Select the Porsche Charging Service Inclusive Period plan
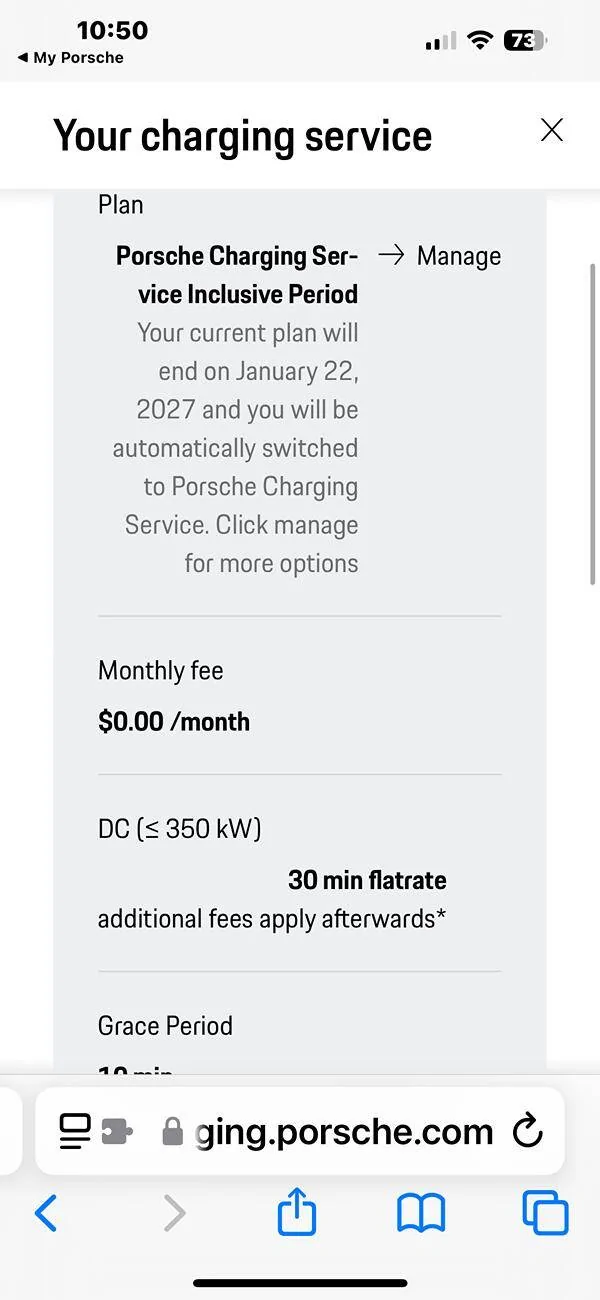600x1300 pixels. point(237,275)
